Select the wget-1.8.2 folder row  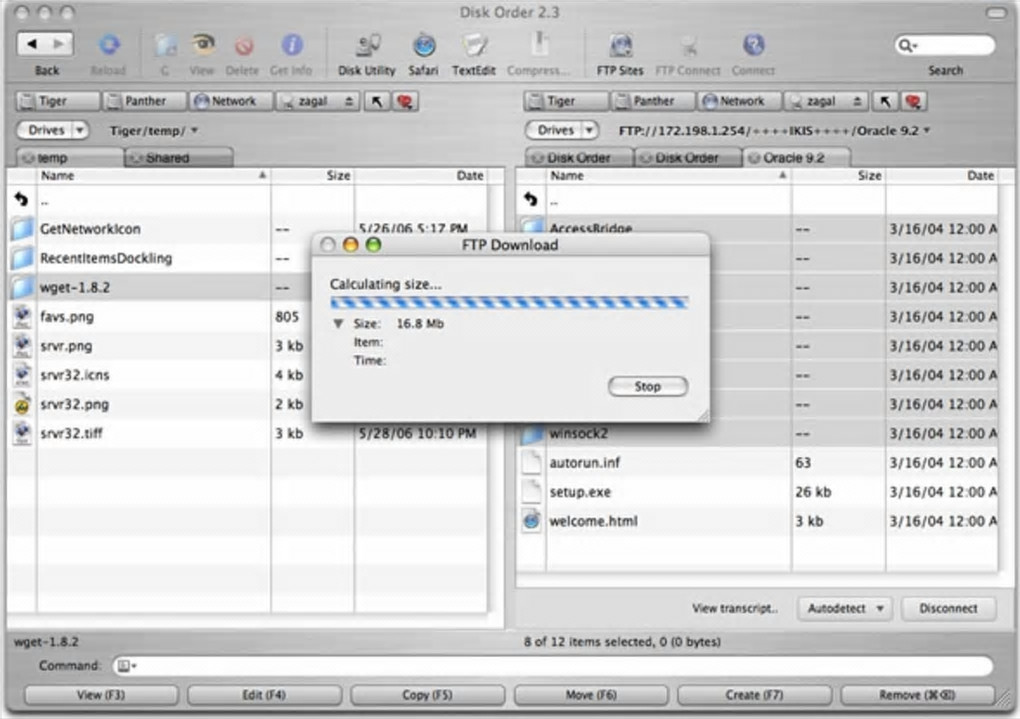point(159,288)
